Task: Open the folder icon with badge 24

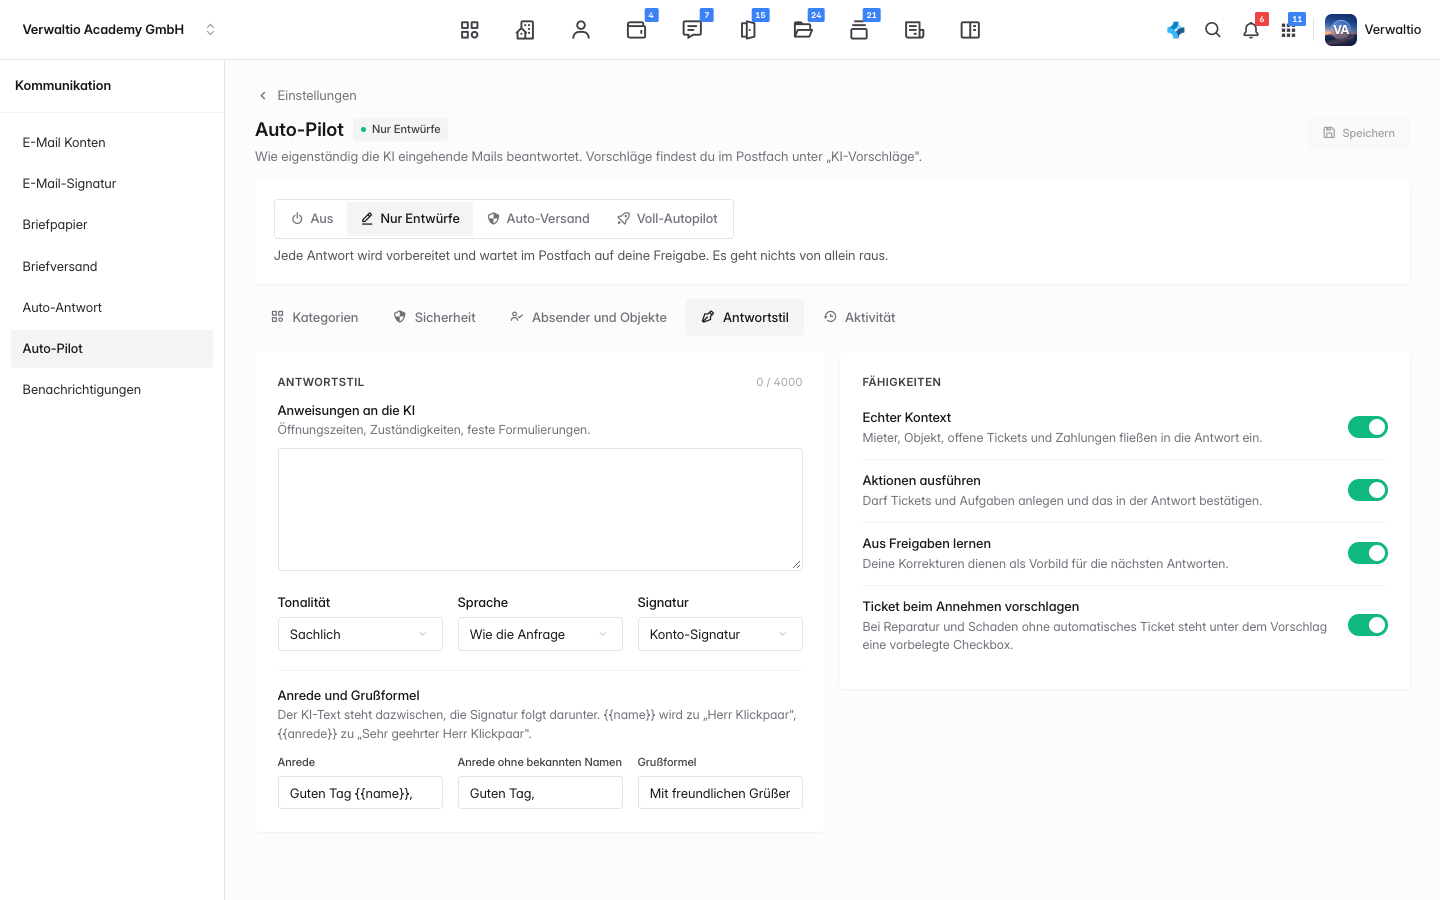Action: [x=803, y=30]
